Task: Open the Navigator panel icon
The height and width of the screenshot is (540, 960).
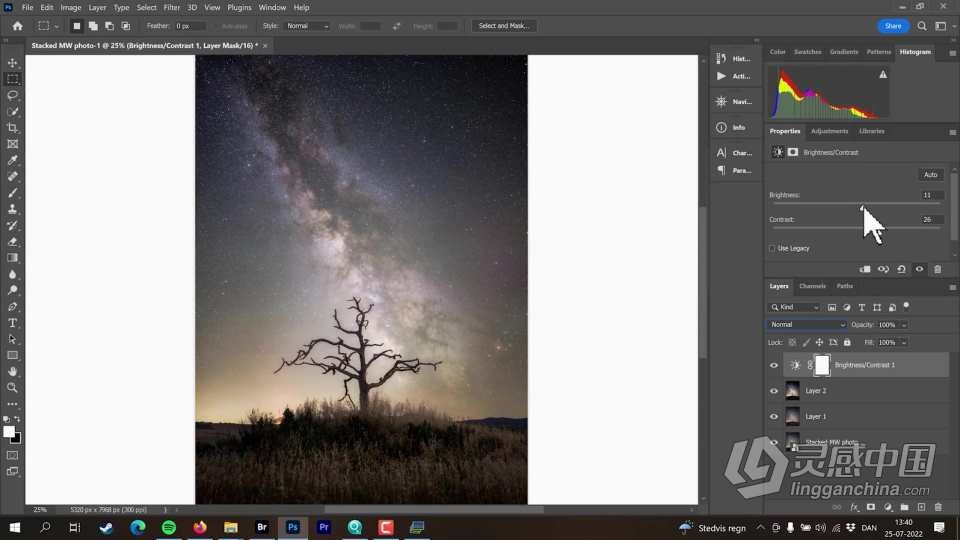Action: [x=721, y=102]
